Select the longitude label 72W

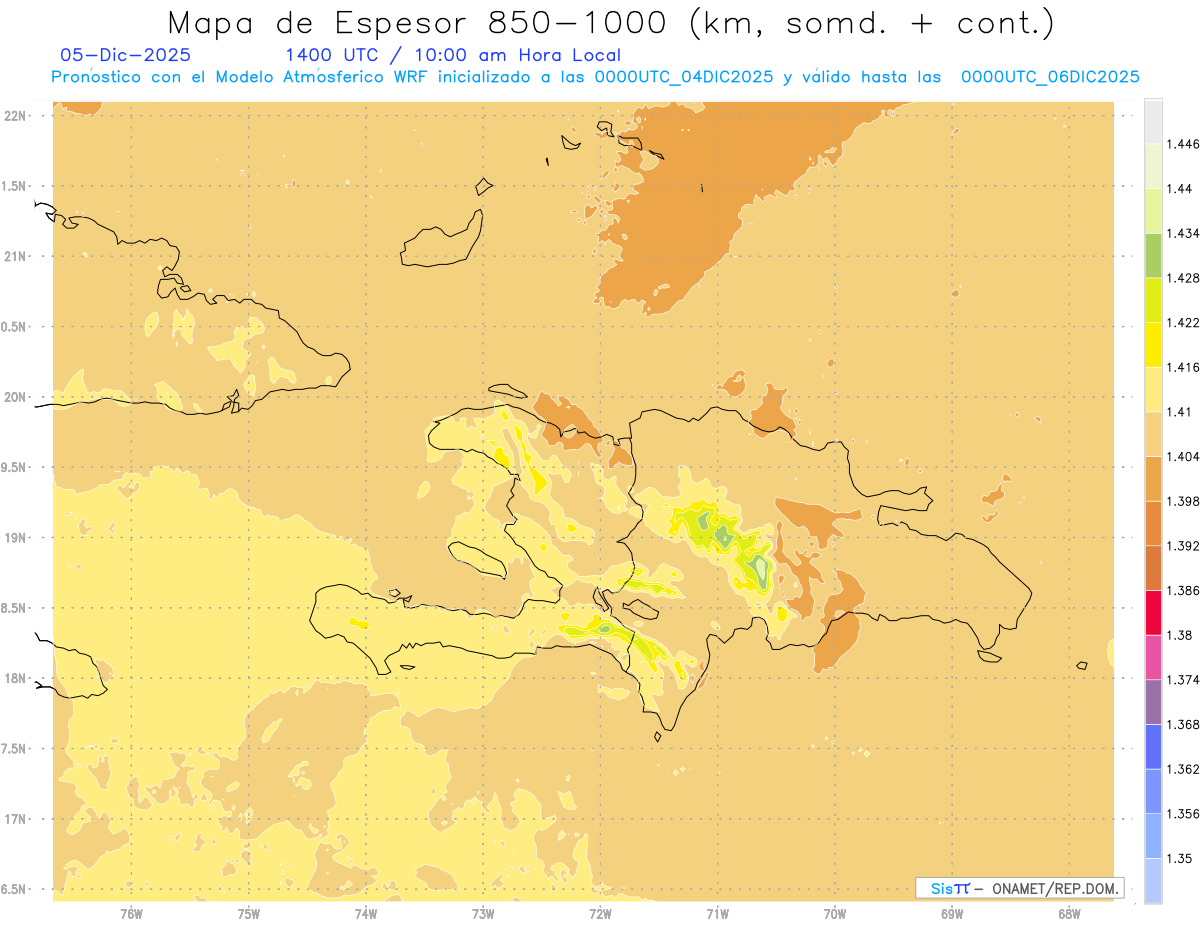pyautogui.click(x=600, y=913)
